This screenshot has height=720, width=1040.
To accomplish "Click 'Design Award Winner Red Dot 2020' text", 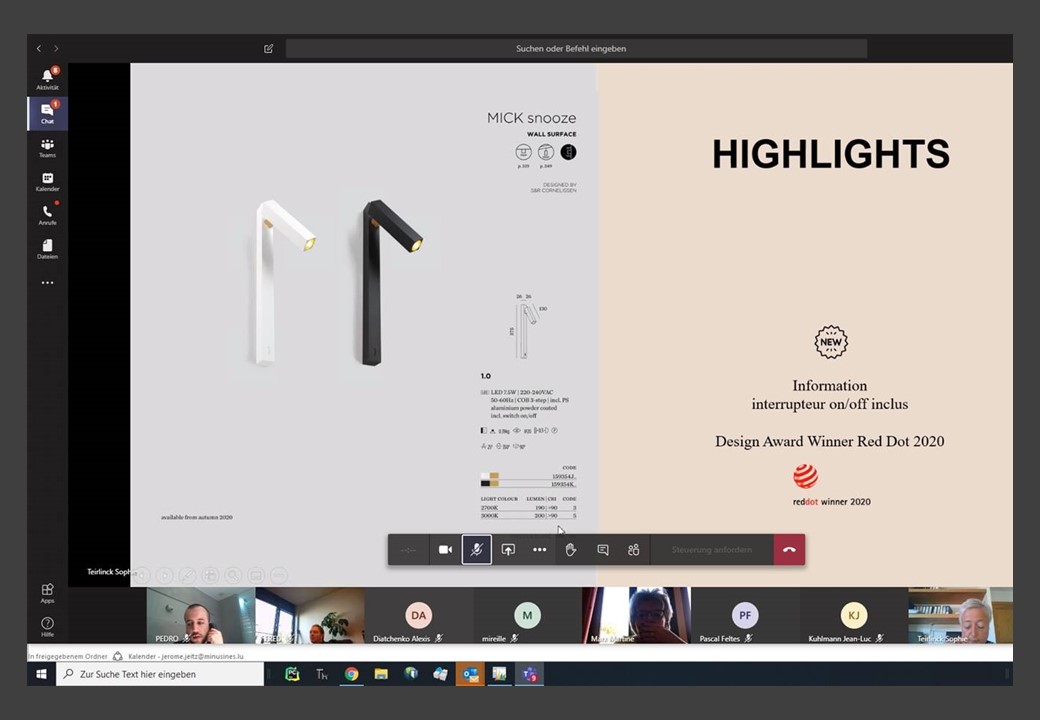I will click(829, 442).
